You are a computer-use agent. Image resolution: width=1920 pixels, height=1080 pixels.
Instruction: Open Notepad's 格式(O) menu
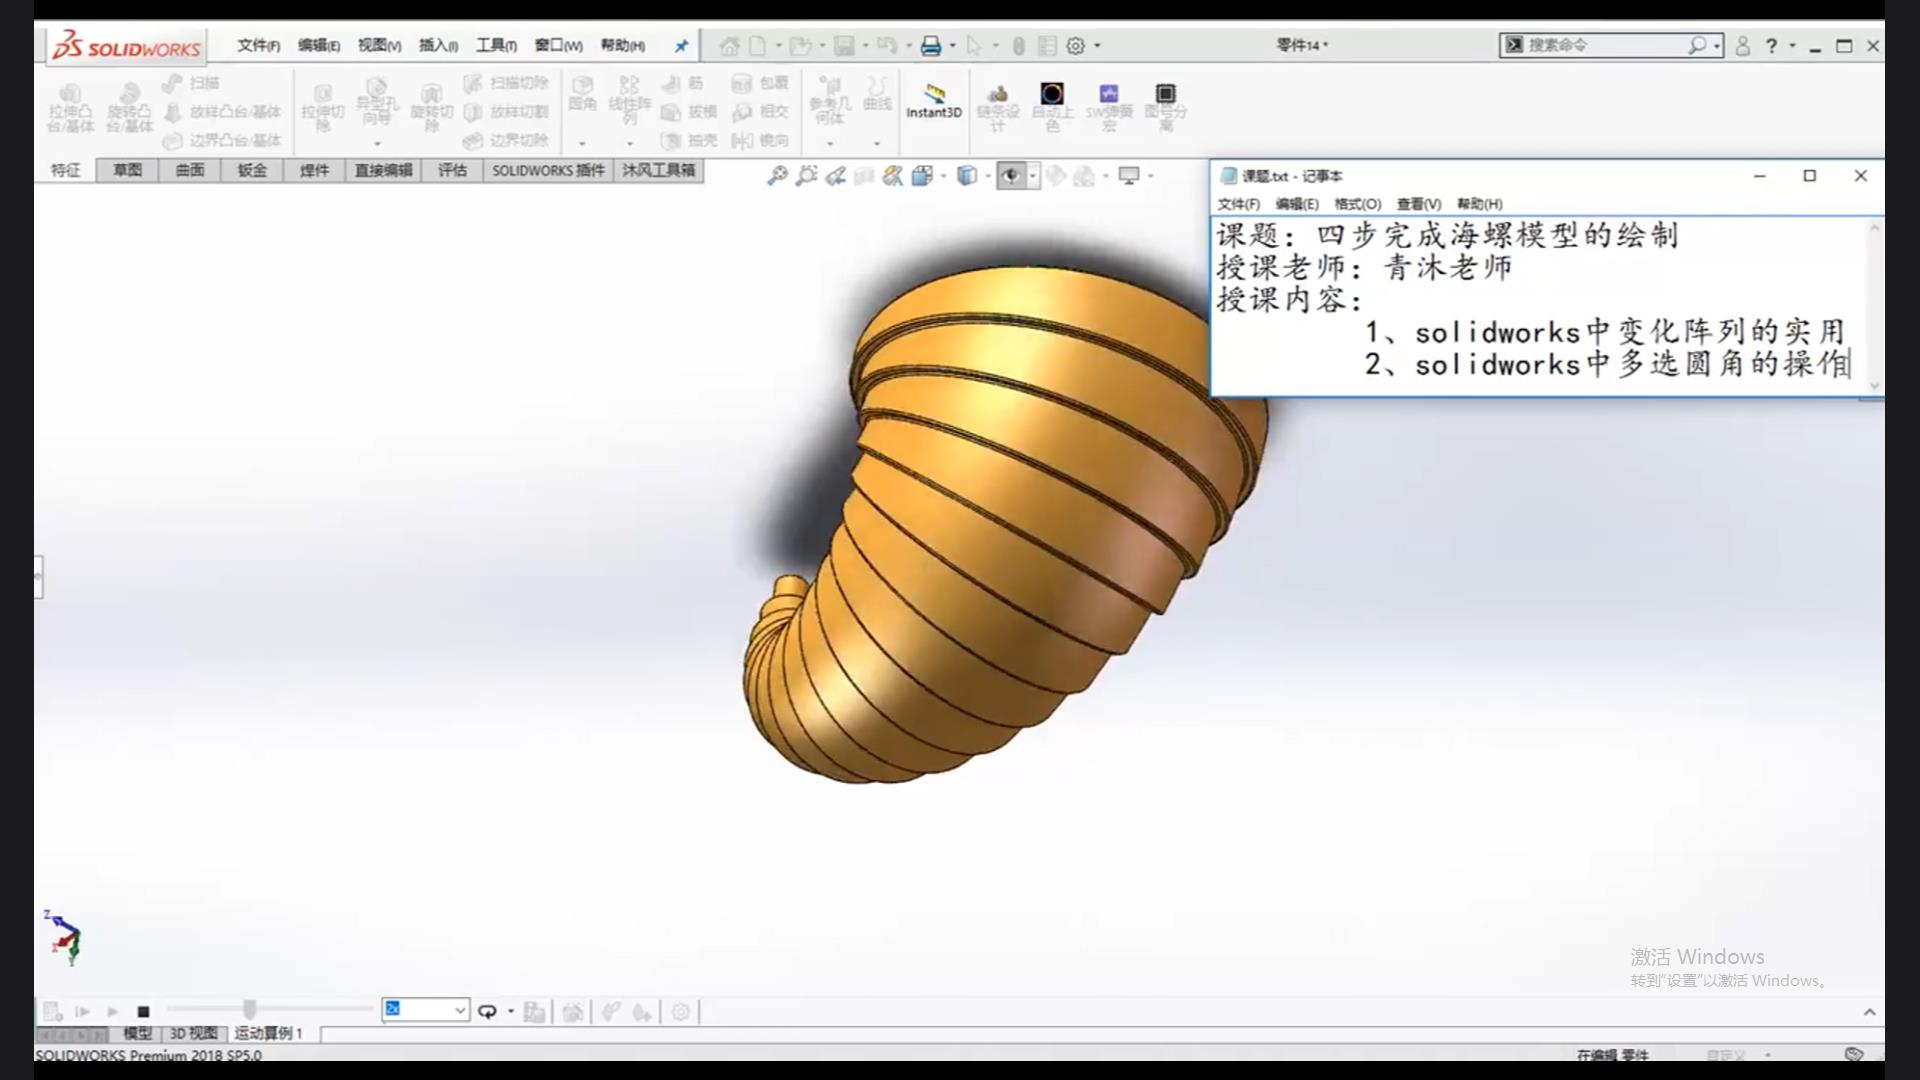pos(1357,204)
